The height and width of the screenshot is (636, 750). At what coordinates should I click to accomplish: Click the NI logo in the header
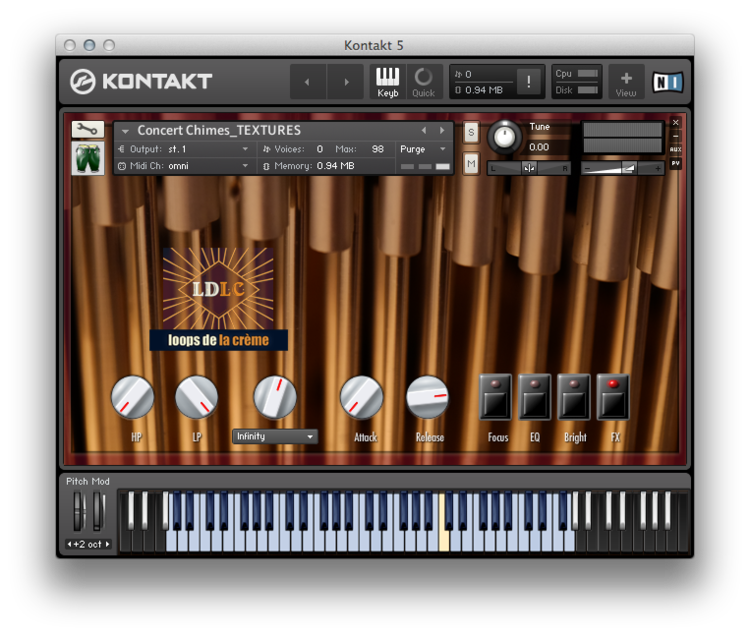pyautogui.click(x=667, y=82)
